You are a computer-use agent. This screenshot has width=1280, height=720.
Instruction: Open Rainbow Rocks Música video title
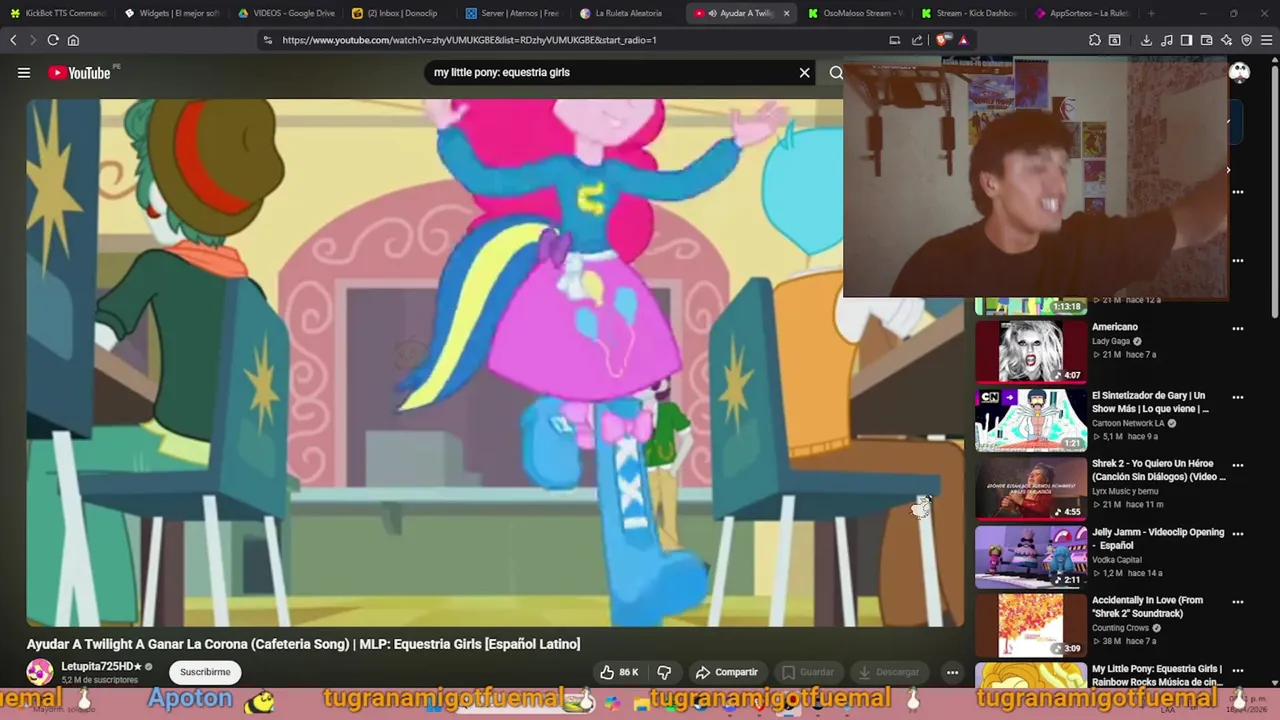(x=1158, y=675)
